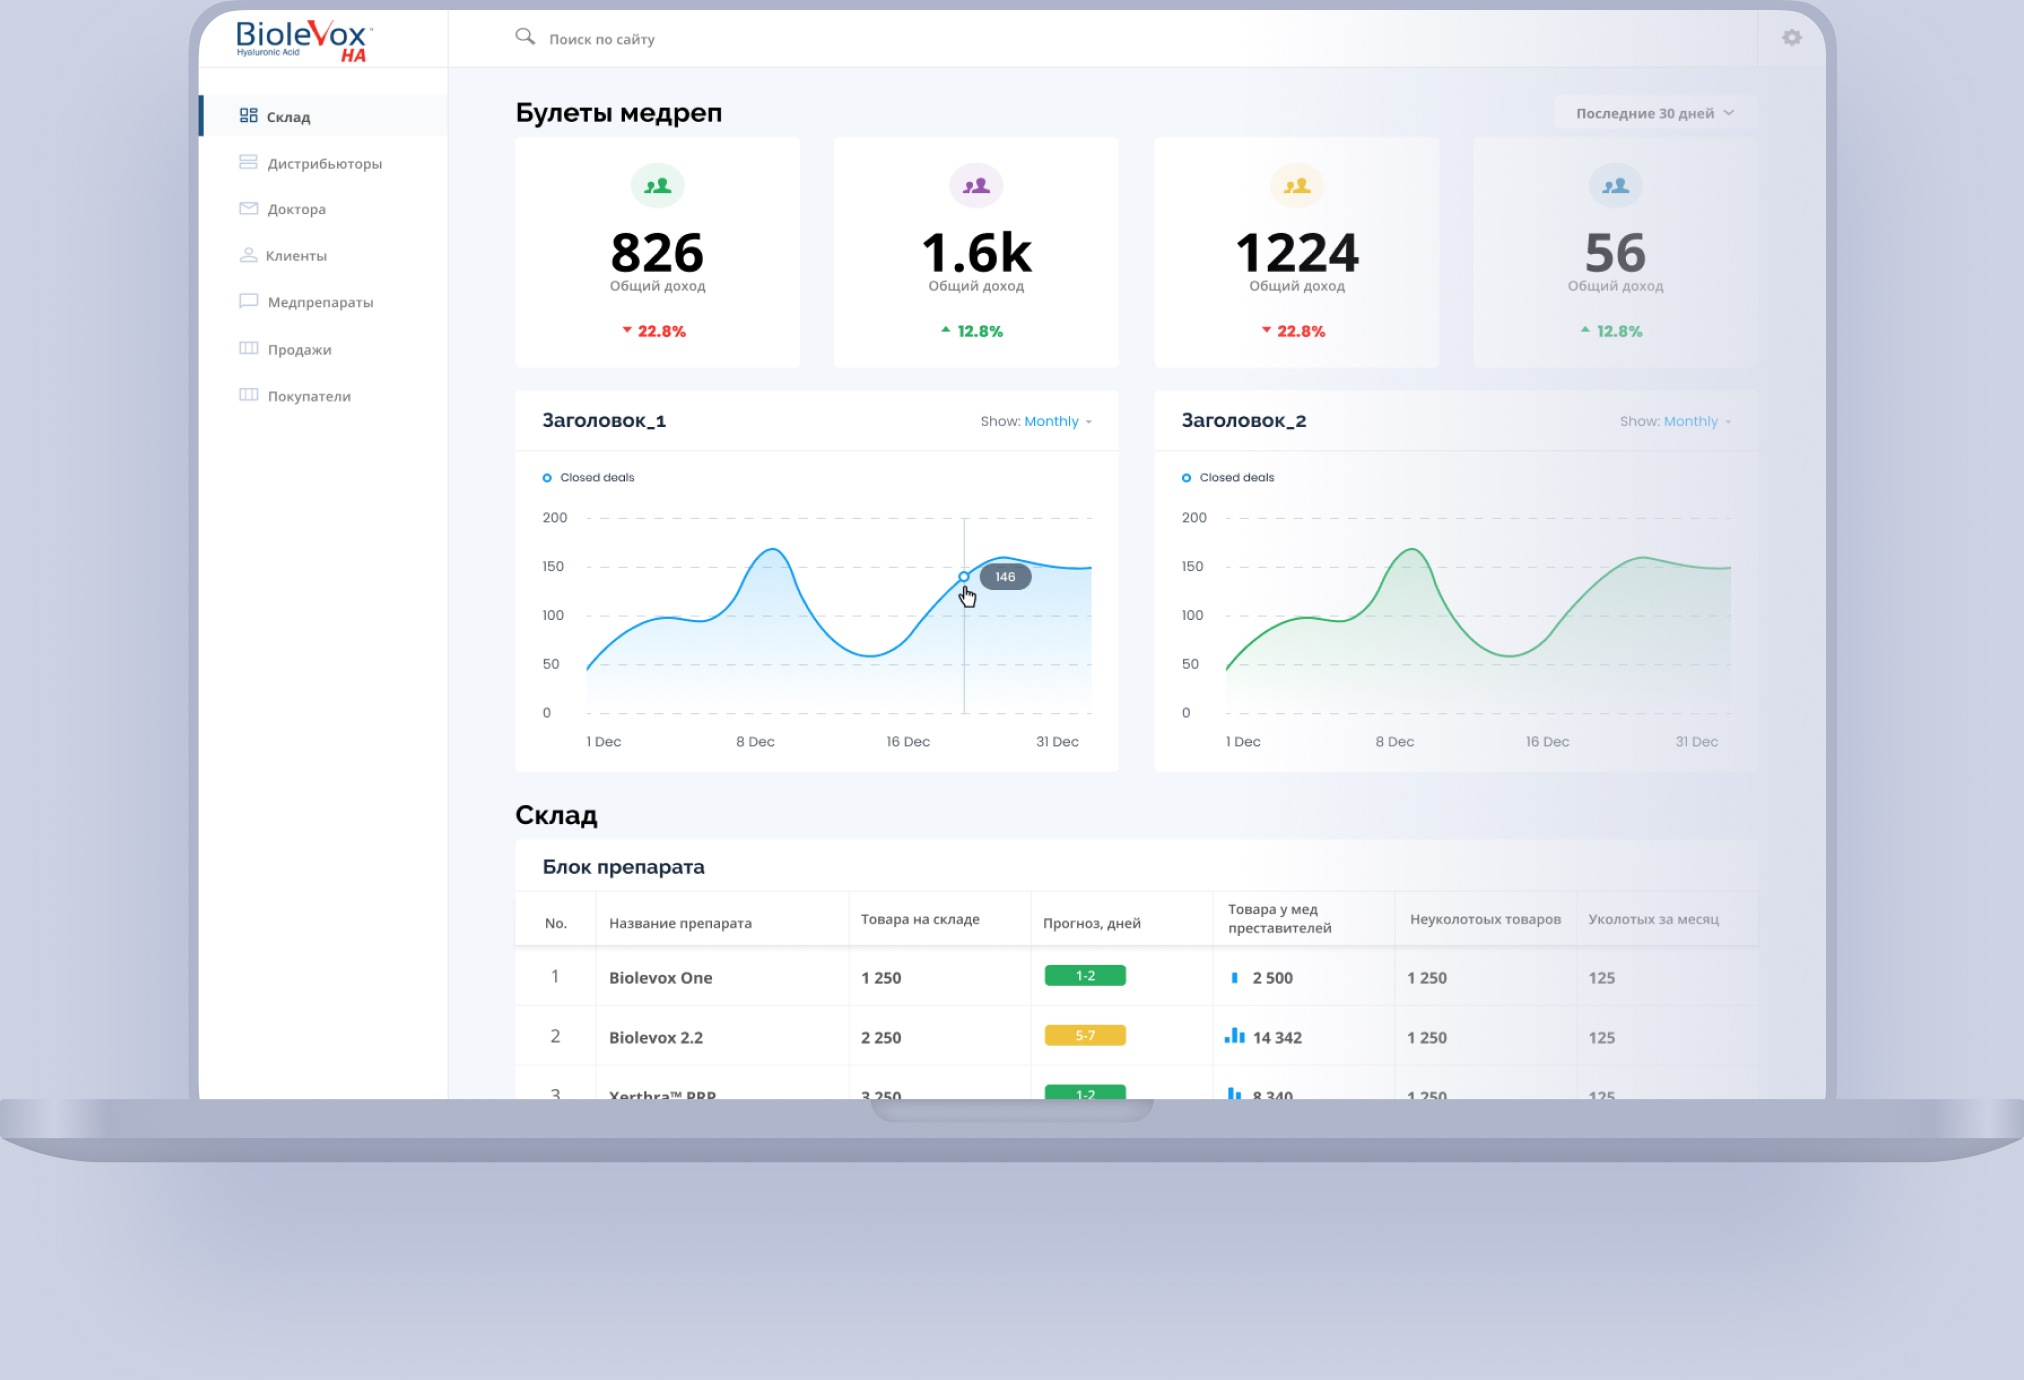Click the Медпрепараты chat bubble icon
Screen dimensions: 2024x1380
pos(248,301)
